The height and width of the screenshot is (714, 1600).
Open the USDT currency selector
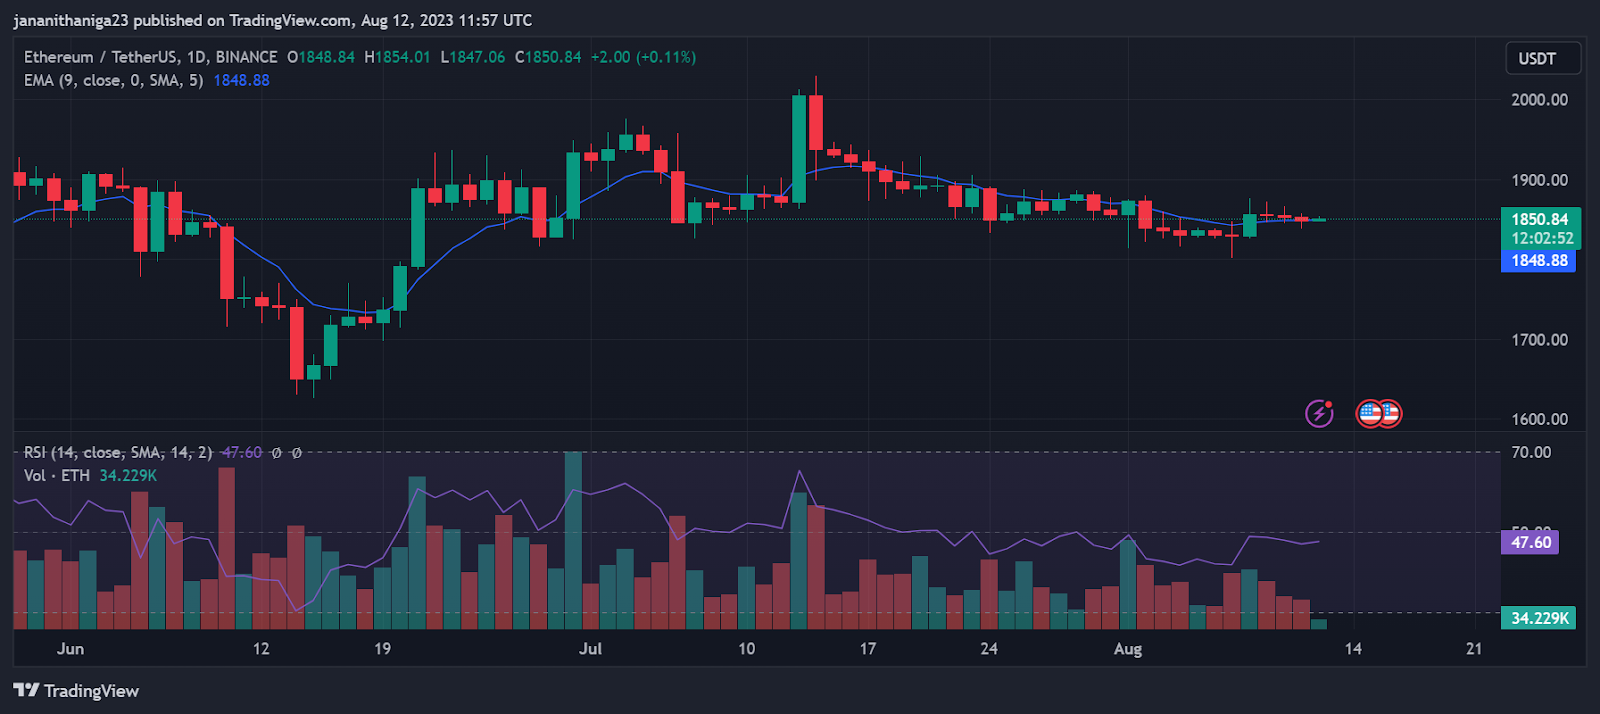click(x=1543, y=58)
